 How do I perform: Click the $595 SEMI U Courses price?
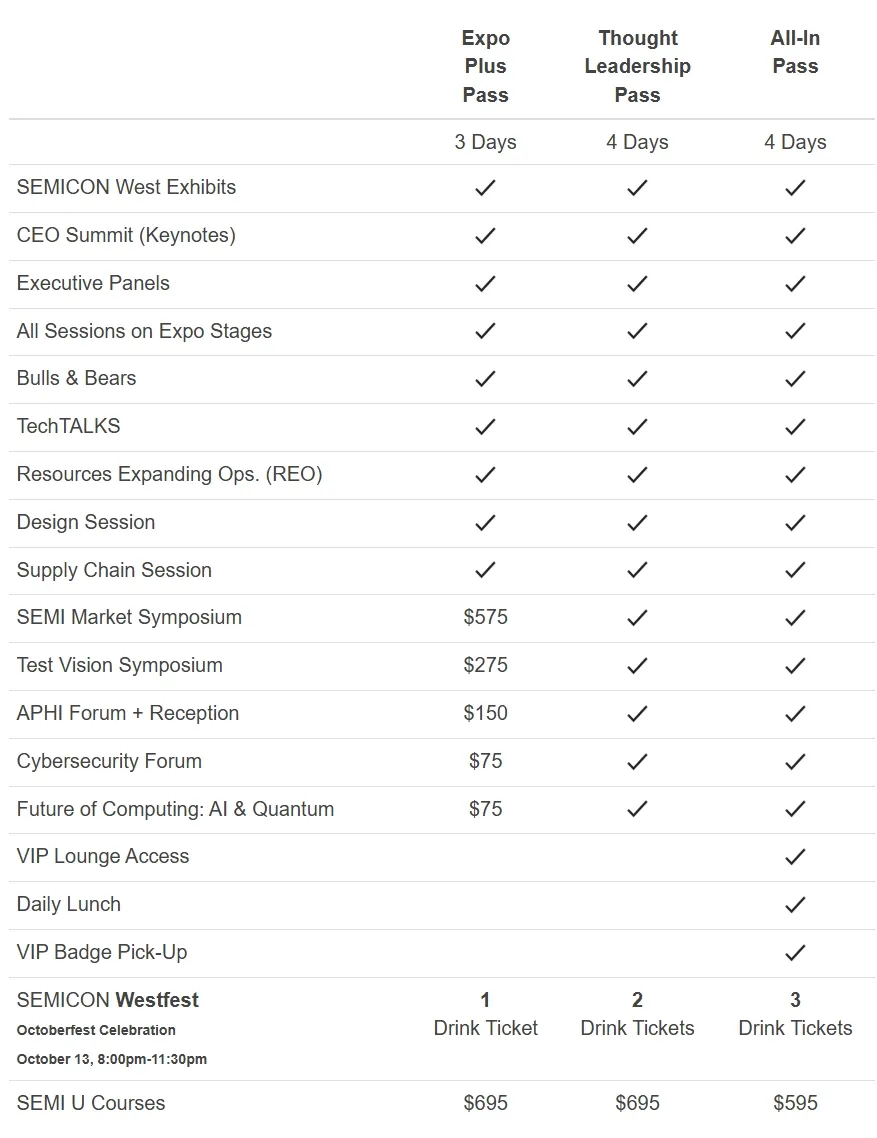pos(795,1103)
